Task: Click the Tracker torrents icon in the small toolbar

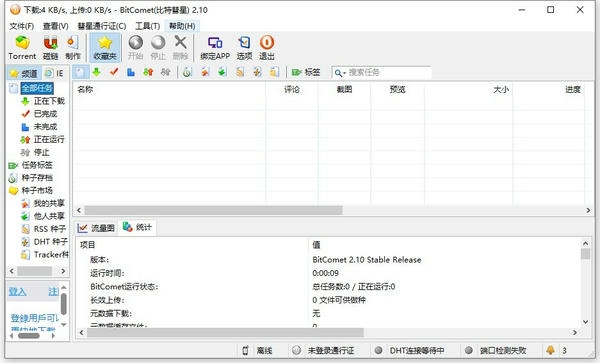Action: click(274, 72)
